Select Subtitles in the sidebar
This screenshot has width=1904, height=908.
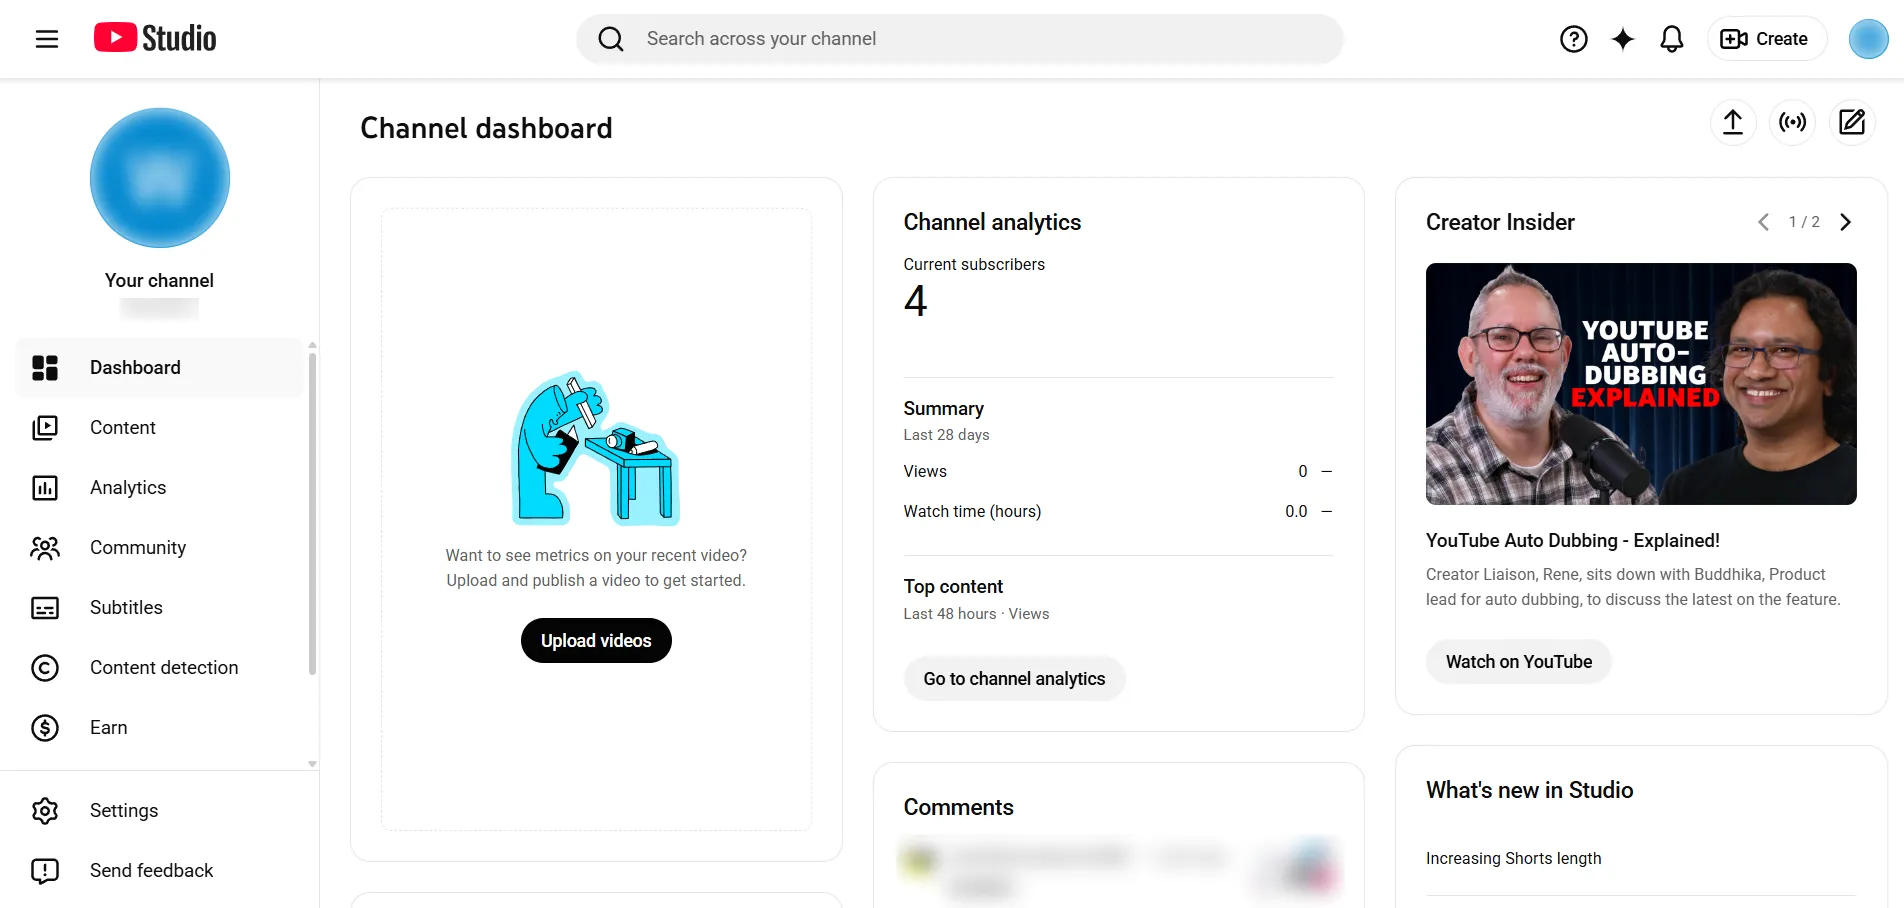(x=126, y=608)
